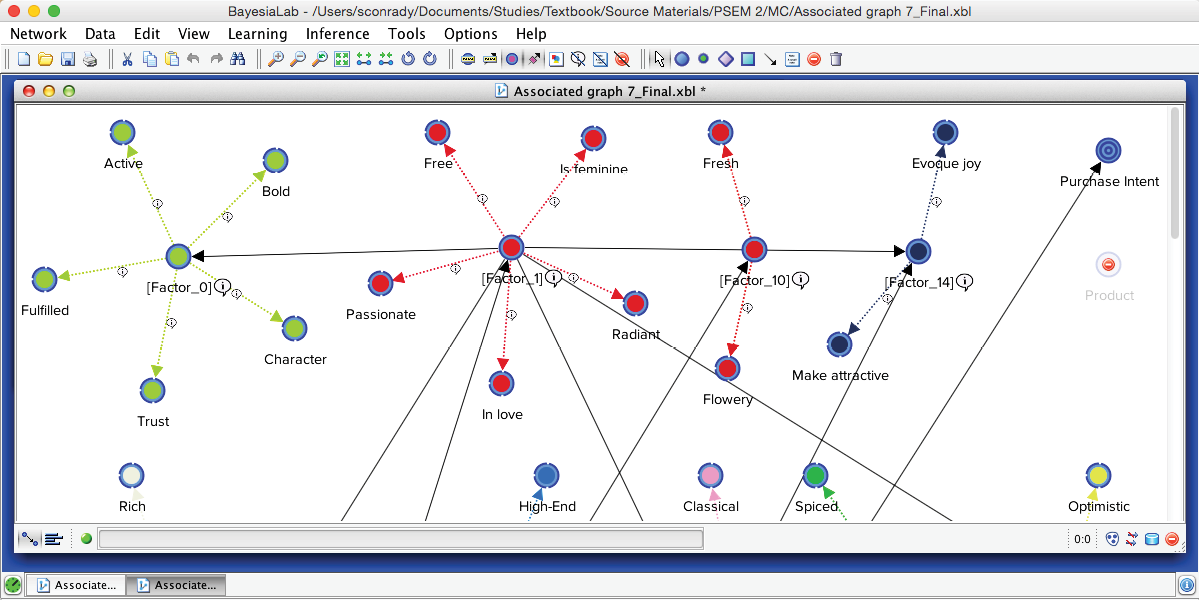Switch to the first Associate... window tab
Viewport: 1199px width, 600px height.
(x=75, y=585)
